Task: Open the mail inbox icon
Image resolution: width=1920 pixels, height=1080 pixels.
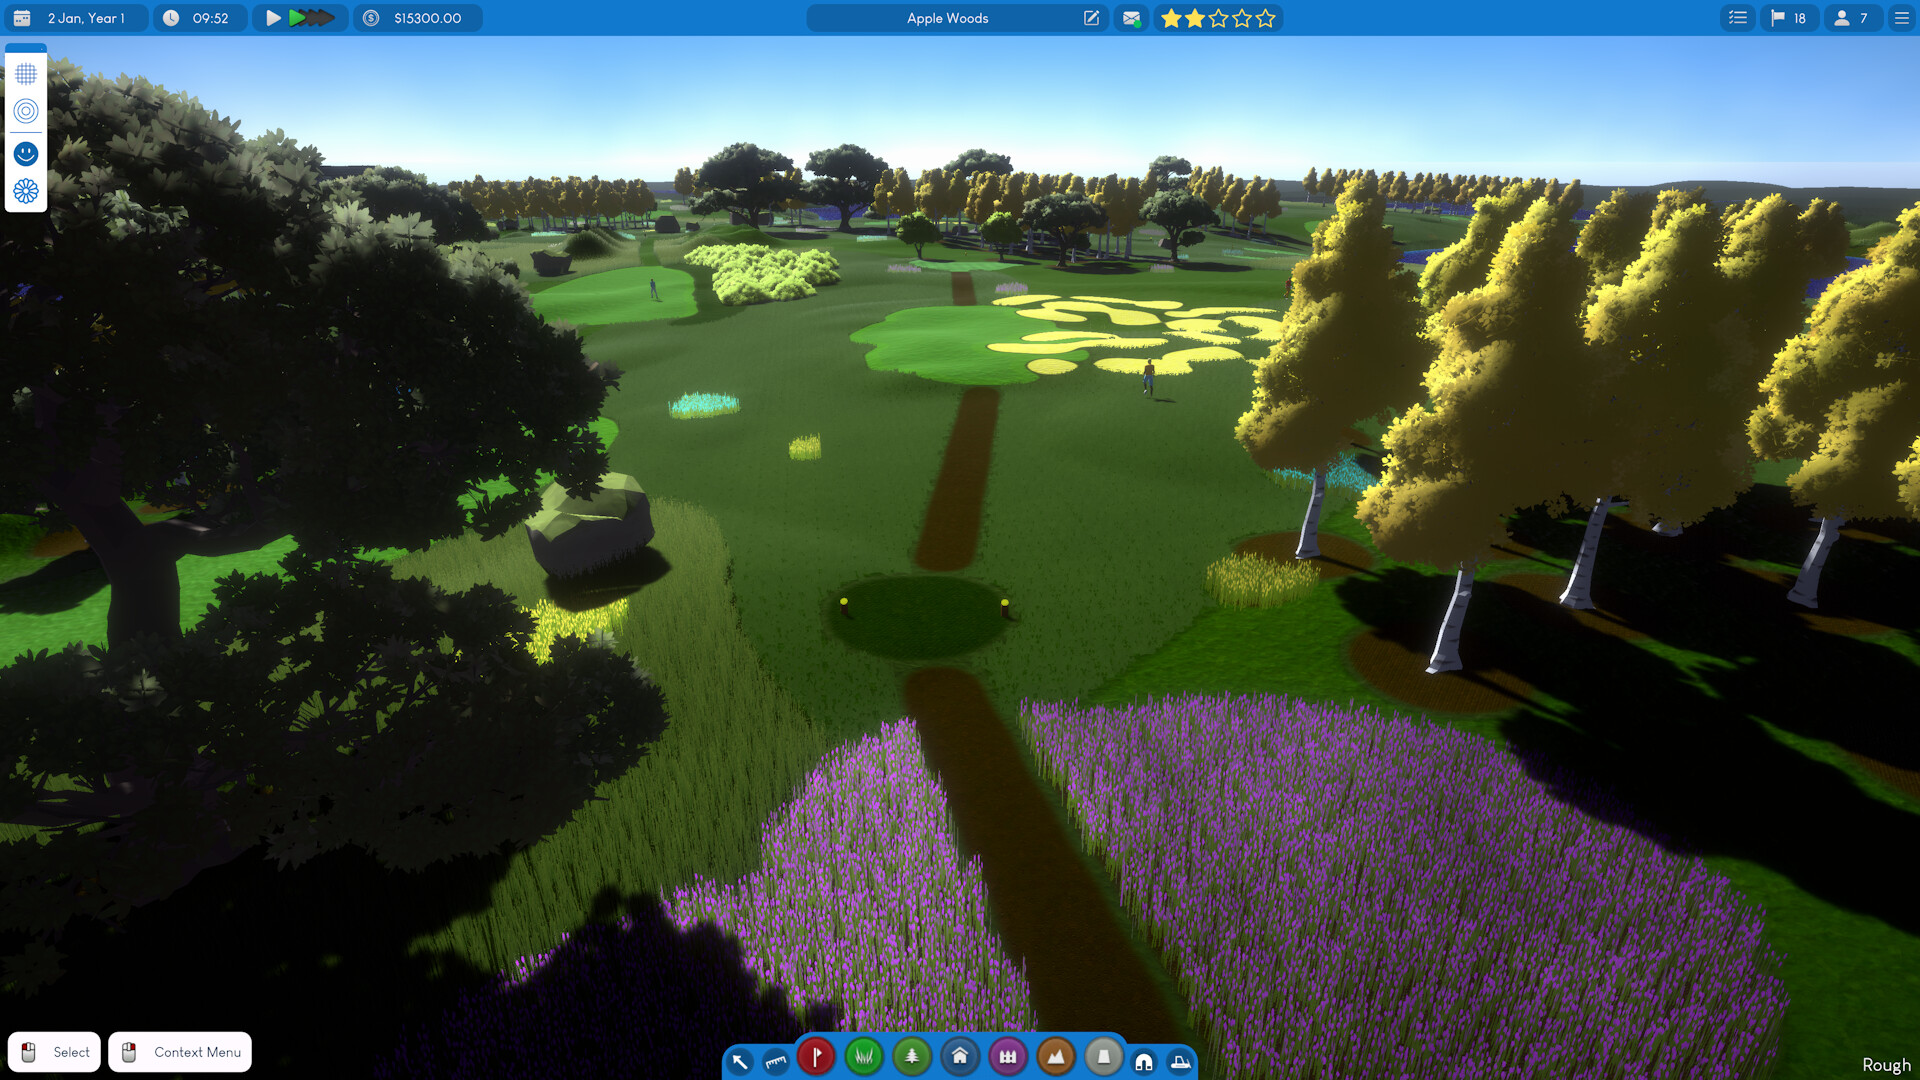Action: coord(1131,18)
